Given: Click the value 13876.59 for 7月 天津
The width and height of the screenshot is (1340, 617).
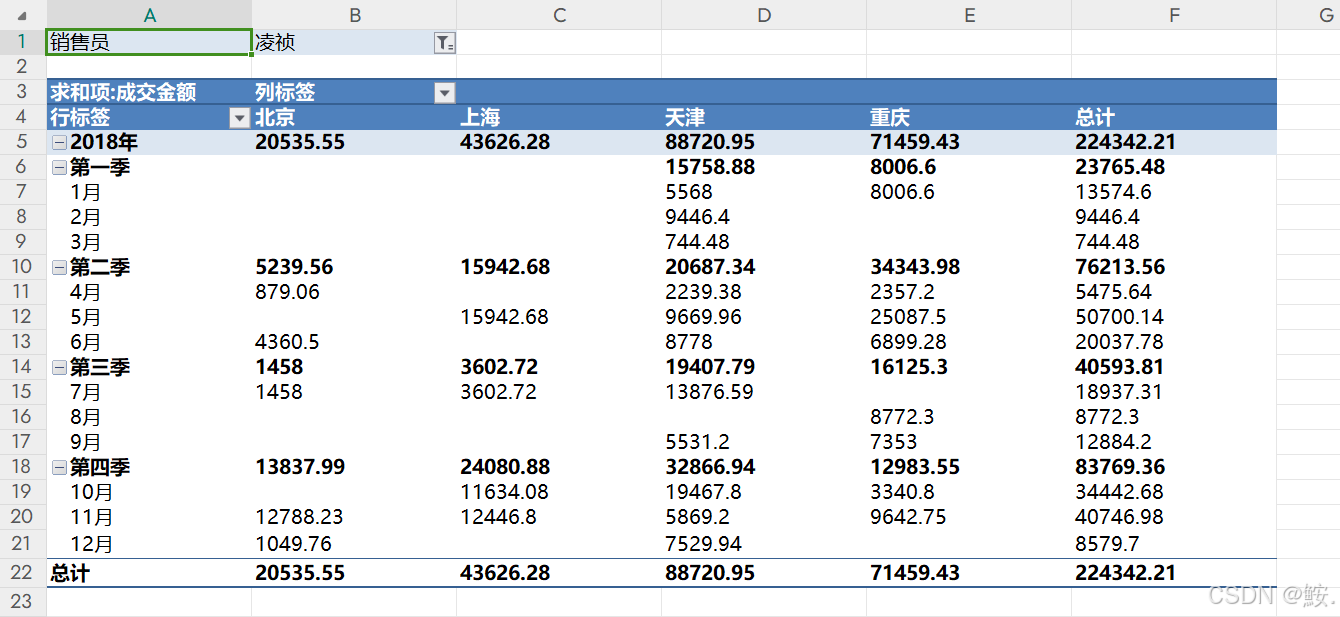Looking at the screenshot, I should (x=709, y=393).
